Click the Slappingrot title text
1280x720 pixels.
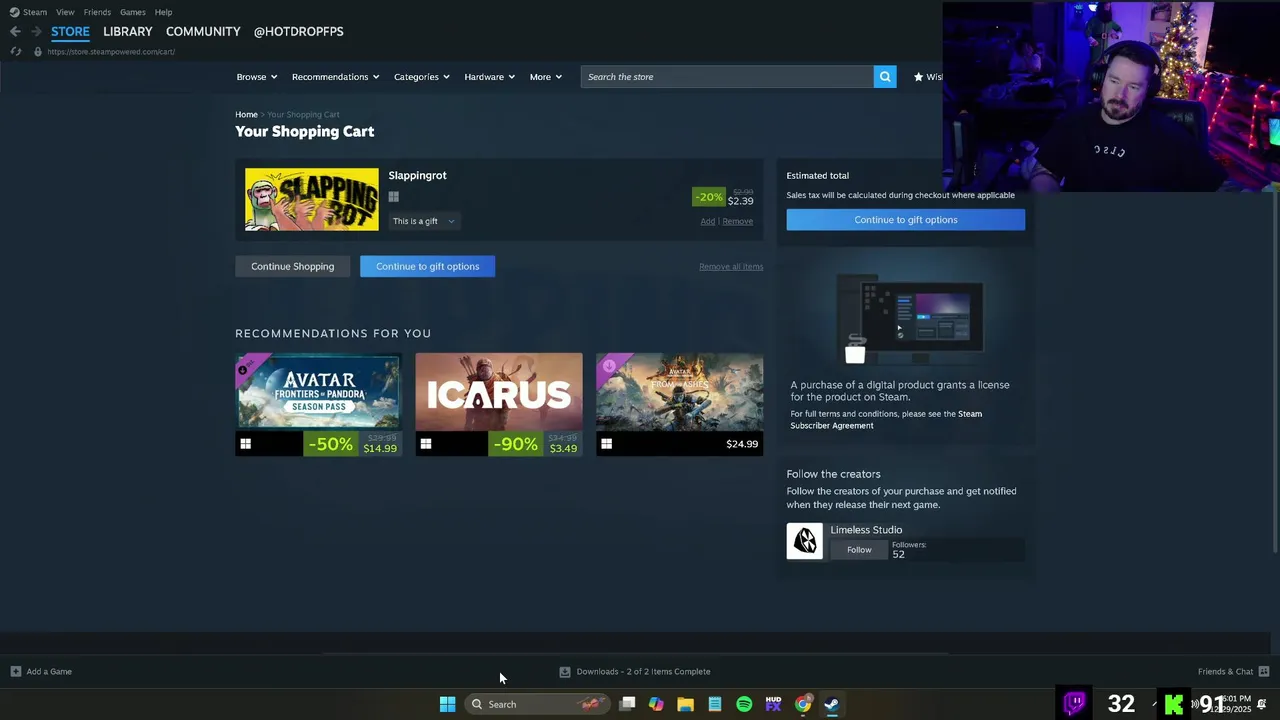coord(417,175)
